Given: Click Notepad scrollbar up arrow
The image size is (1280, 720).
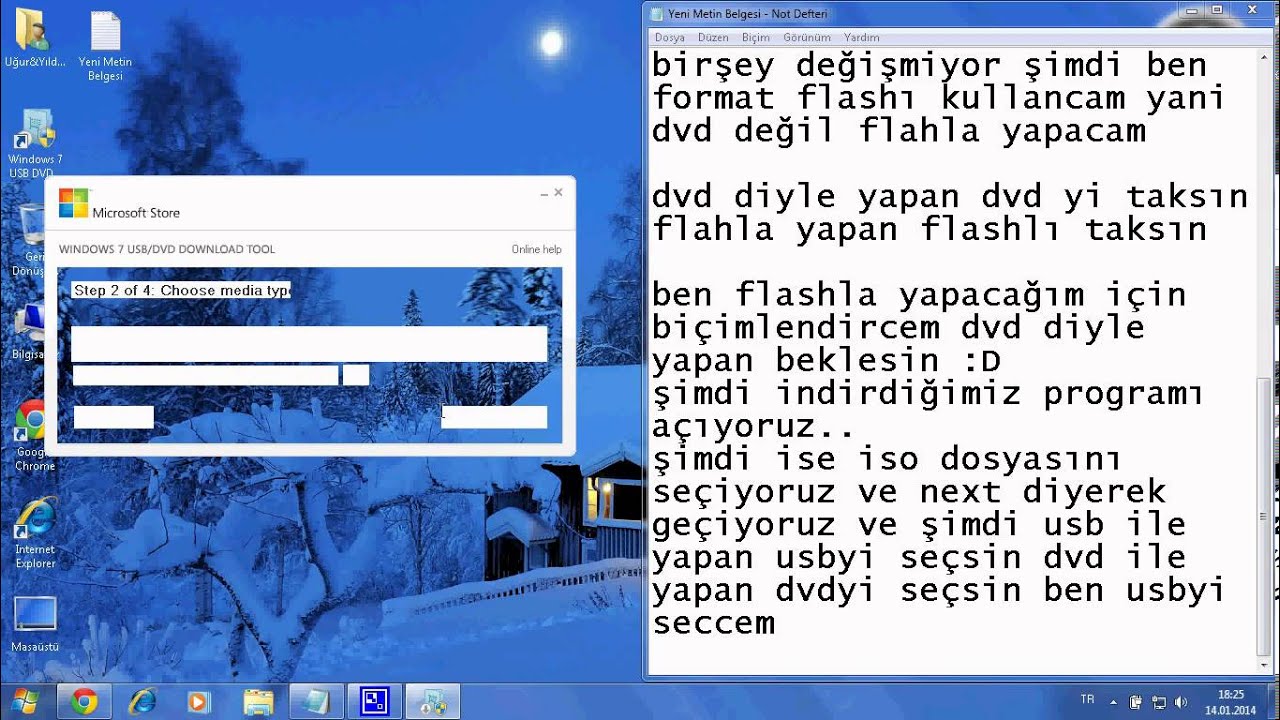Looking at the screenshot, I should [1266, 57].
